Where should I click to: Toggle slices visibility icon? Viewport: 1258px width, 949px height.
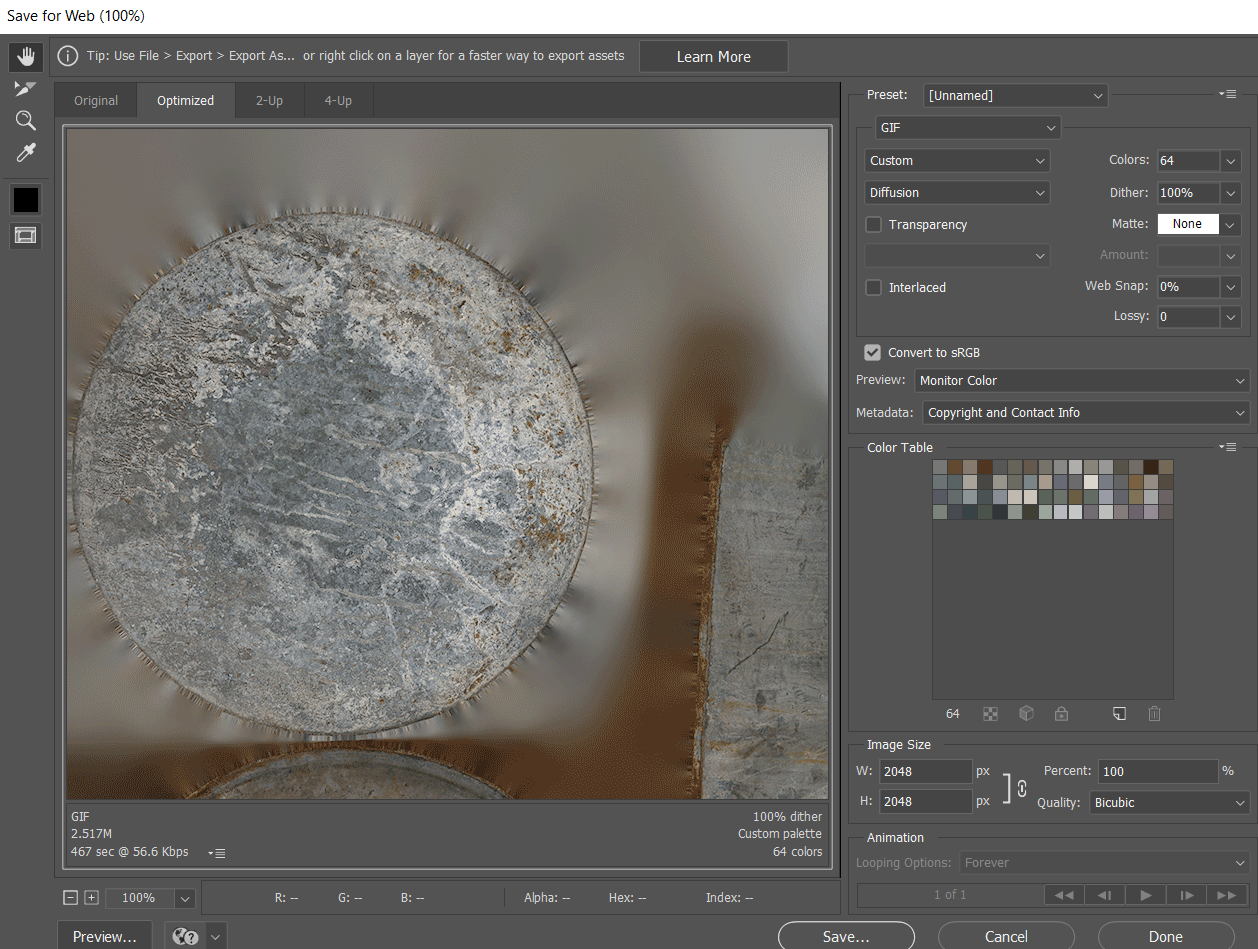[x=26, y=236]
